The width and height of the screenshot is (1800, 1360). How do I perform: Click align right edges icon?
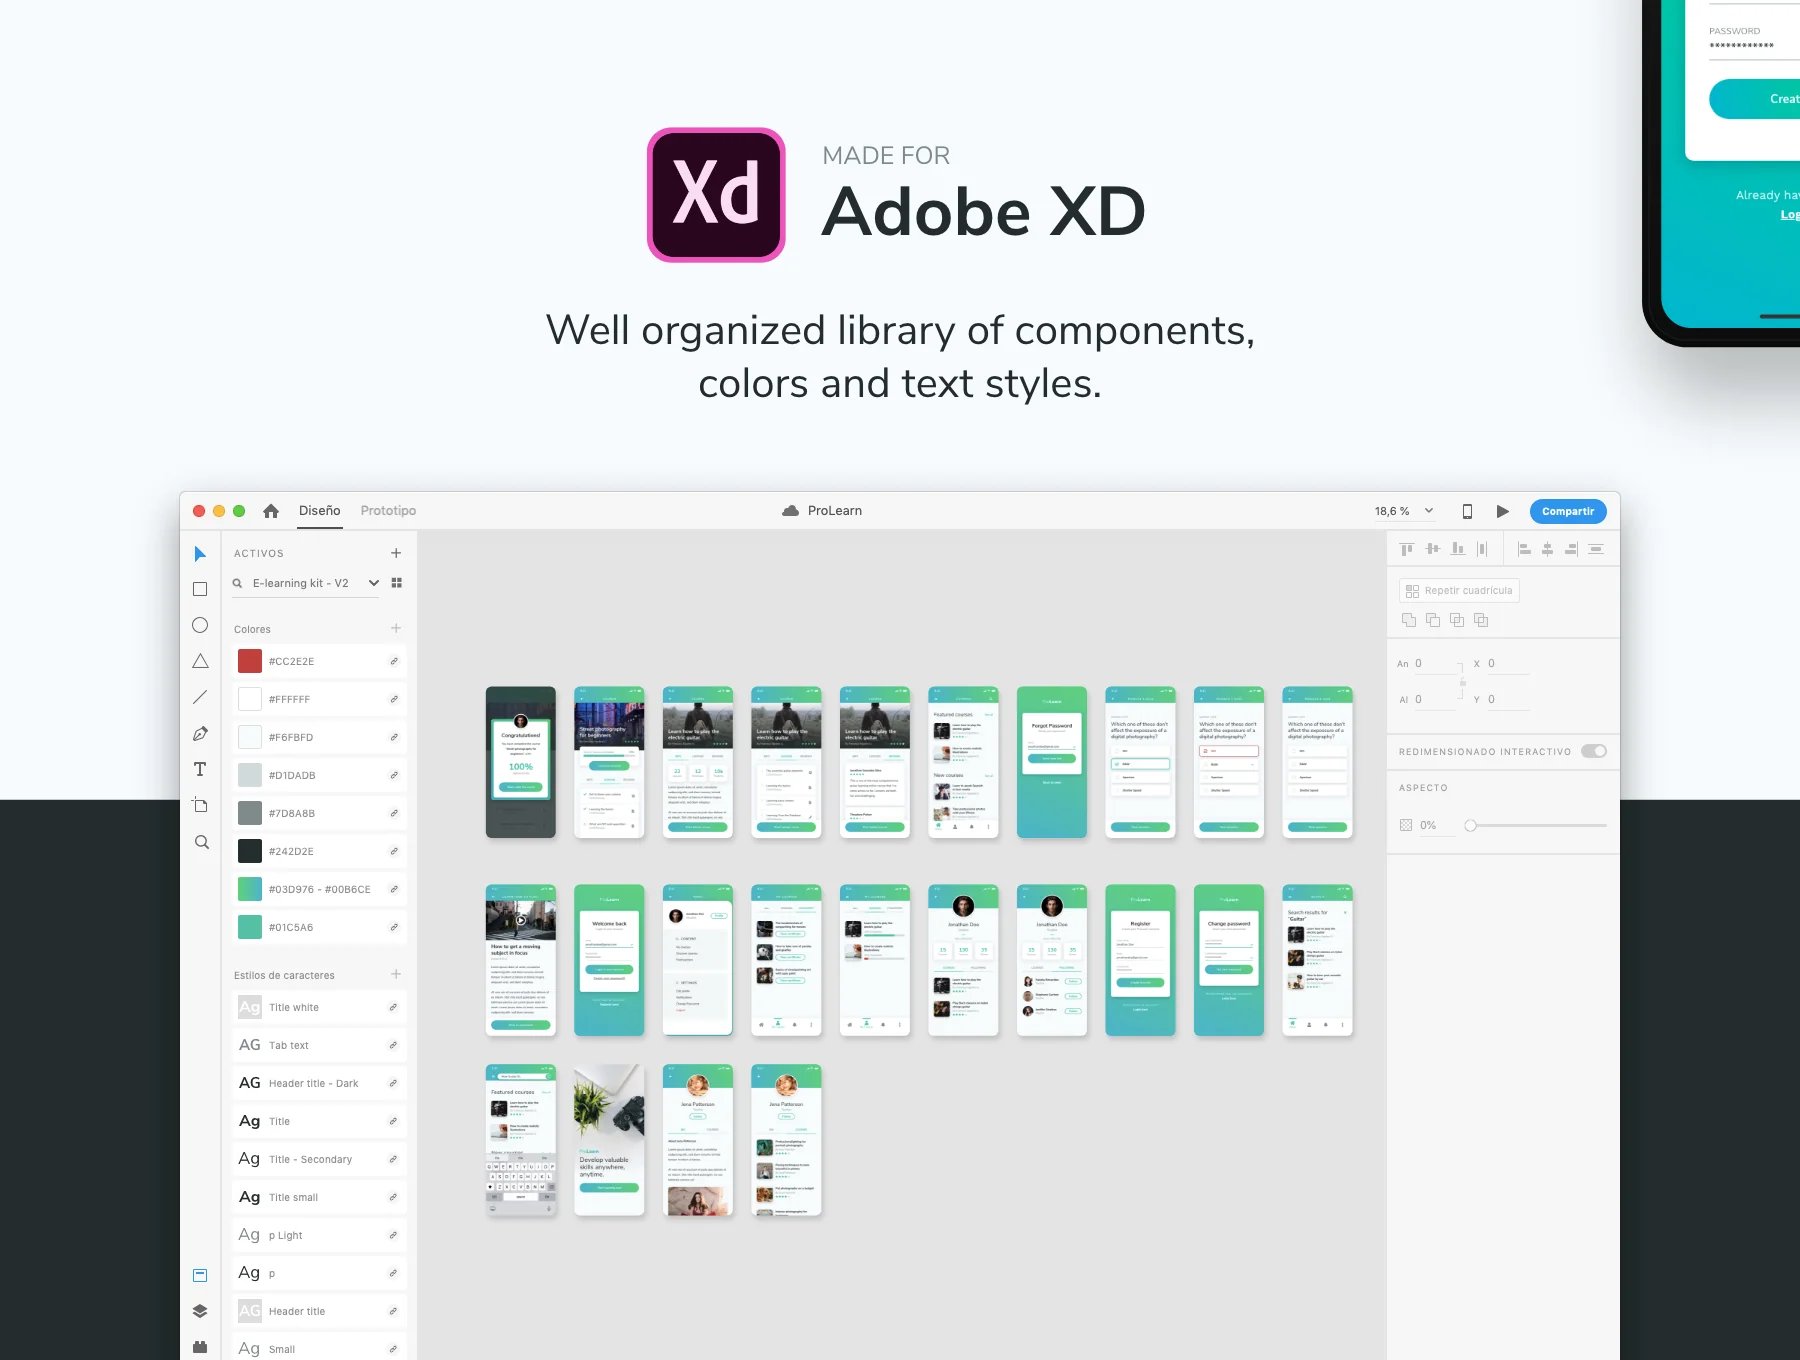(1571, 549)
